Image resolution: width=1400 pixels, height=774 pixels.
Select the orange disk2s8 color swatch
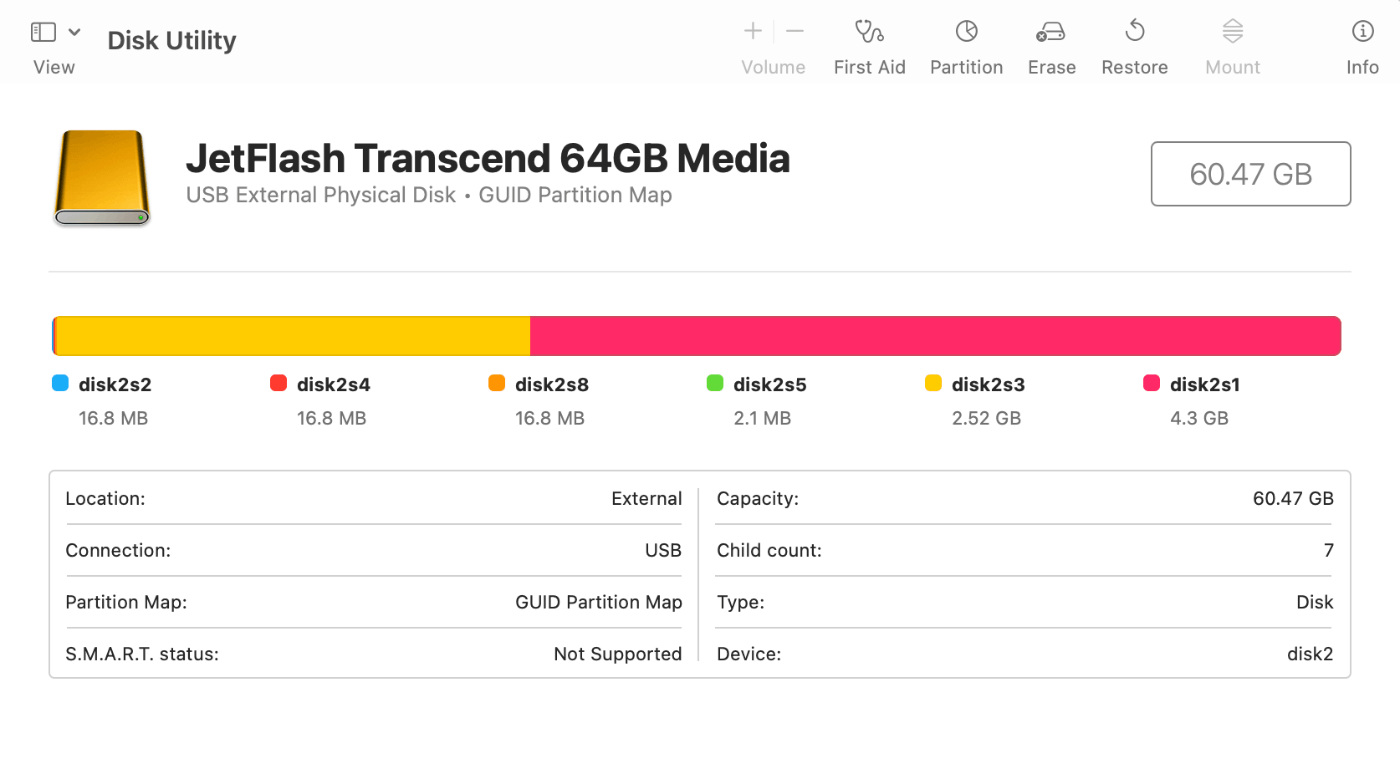tap(496, 383)
